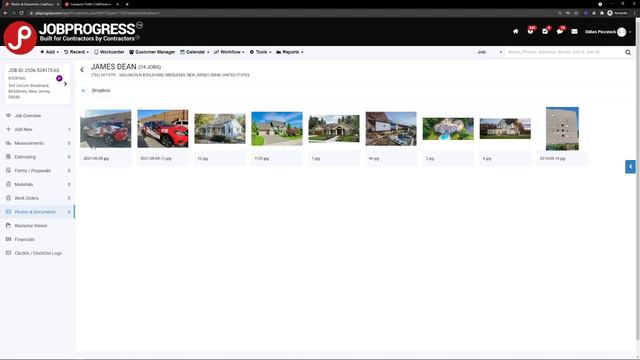Open the tasks checklist icon

[x=545, y=31]
